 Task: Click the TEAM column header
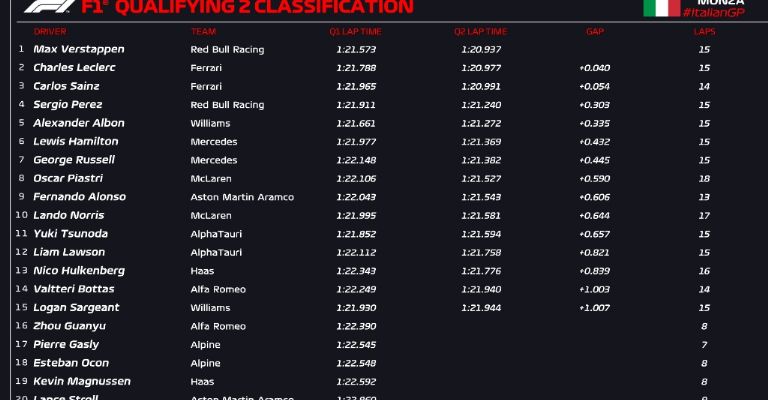[x=202, y=31]
